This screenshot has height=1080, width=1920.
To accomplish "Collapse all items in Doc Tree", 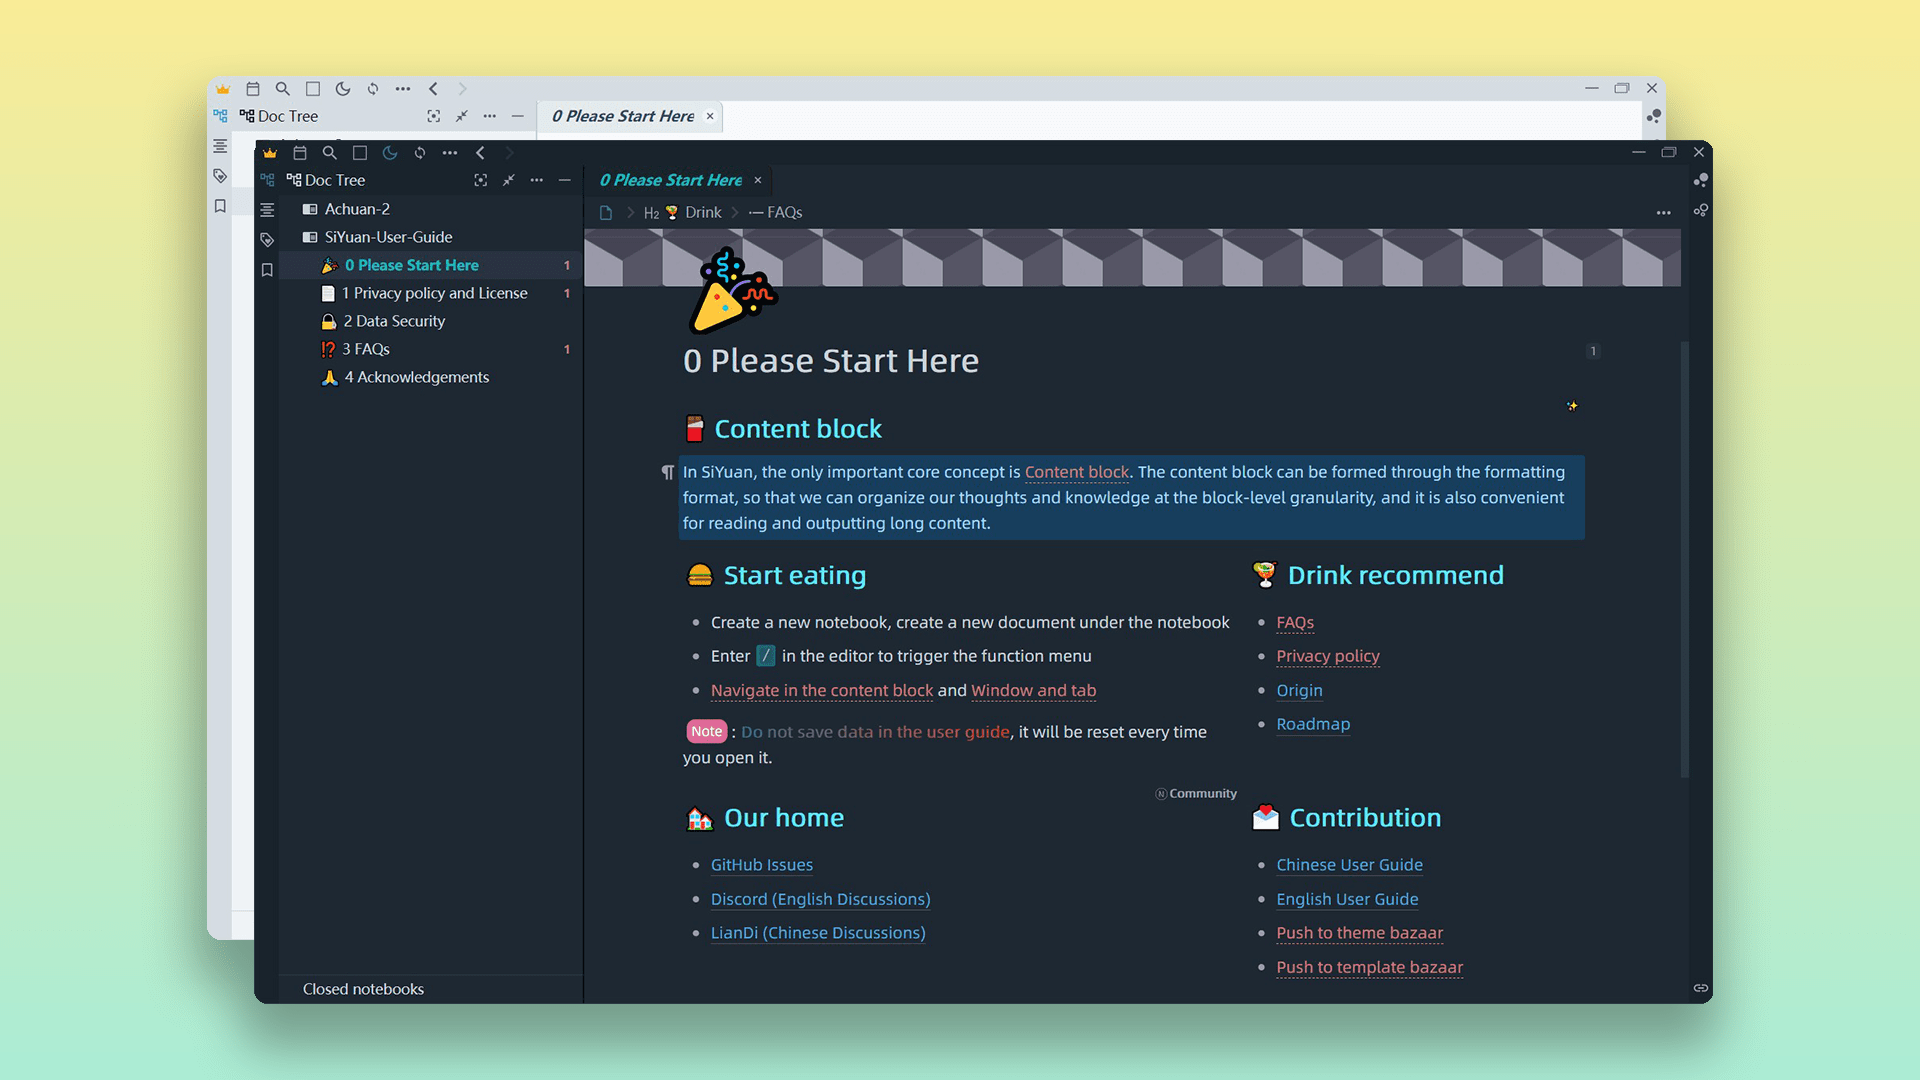I will pyautogui.click(x=509, y=180).
